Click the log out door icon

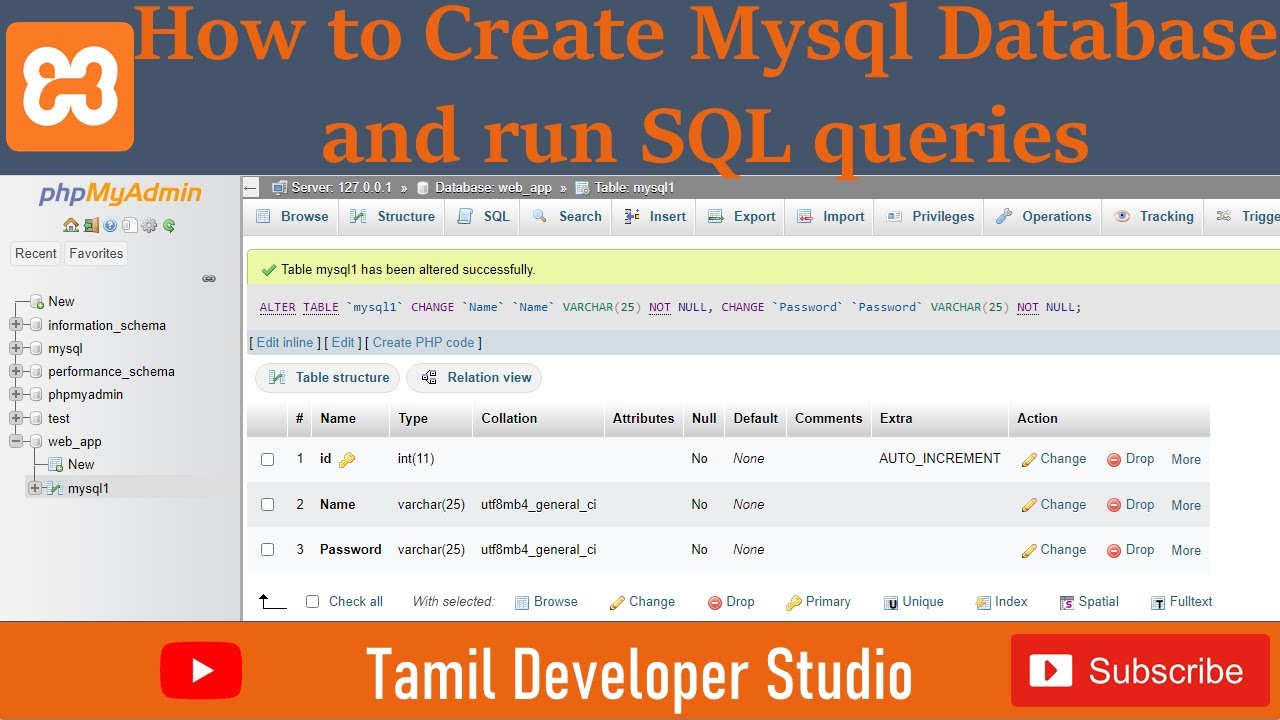click(x=90, y=225)
